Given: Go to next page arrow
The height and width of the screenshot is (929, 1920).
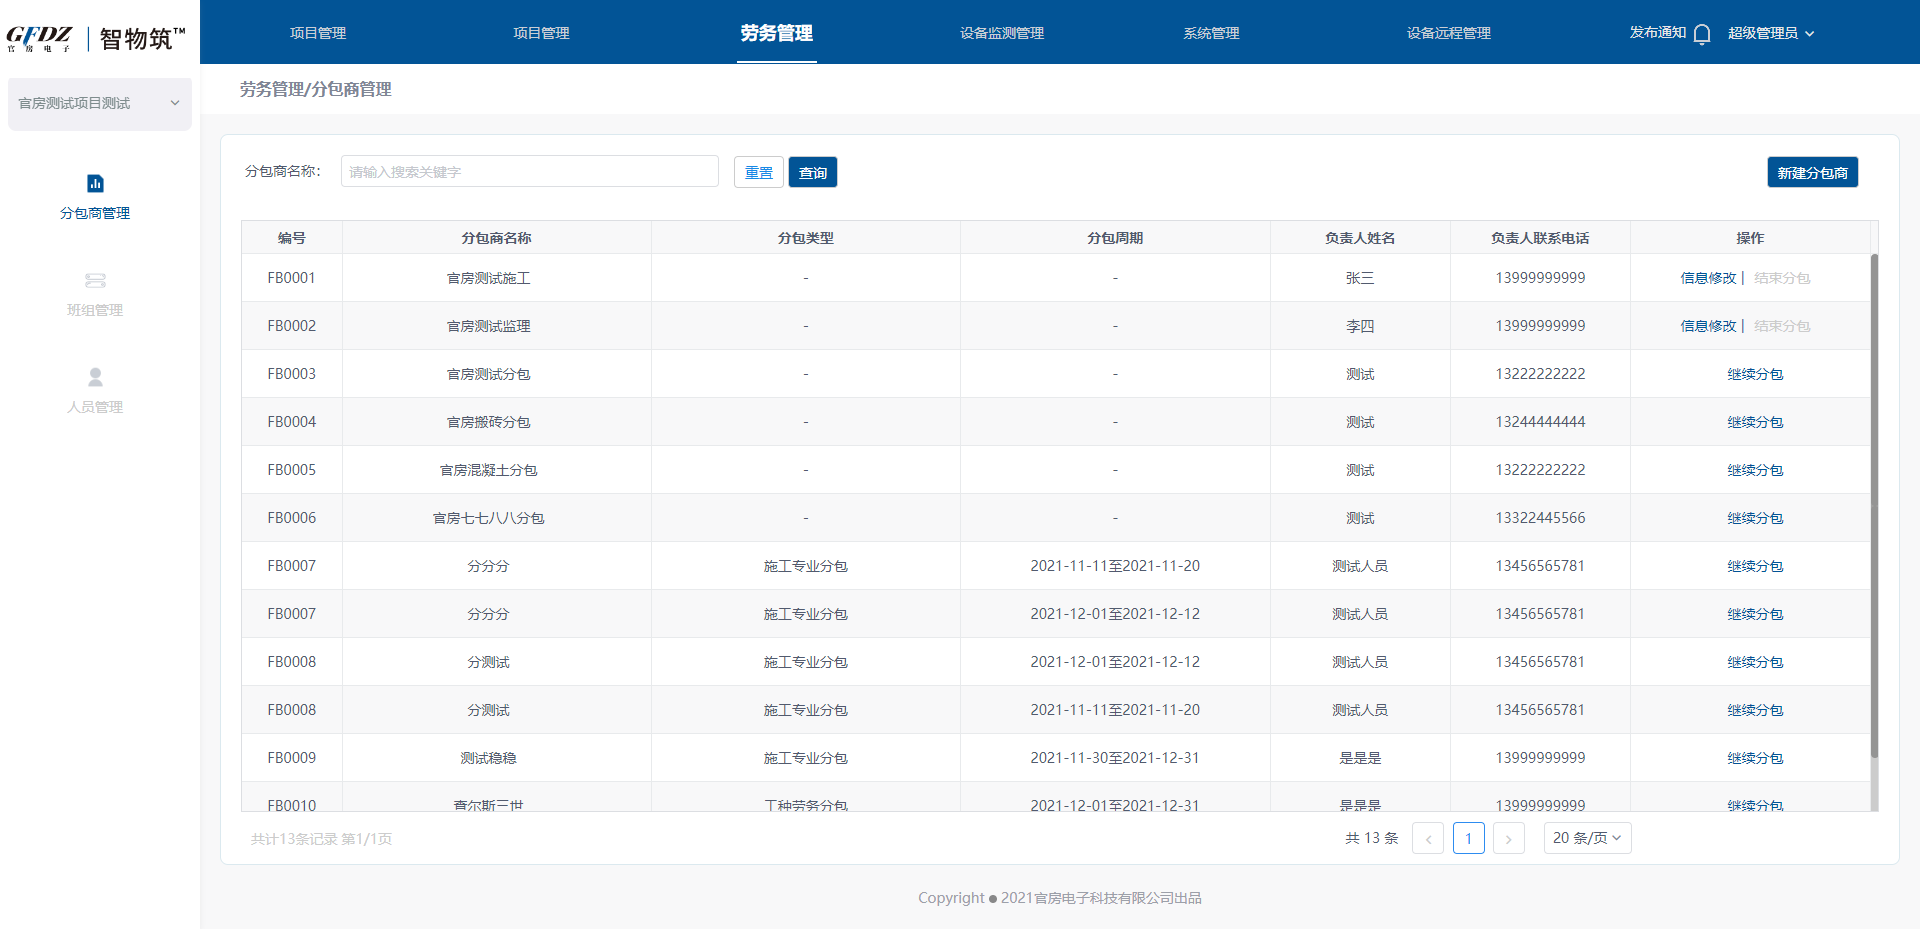Looking at the screenshot, I should click(1508, 838).
